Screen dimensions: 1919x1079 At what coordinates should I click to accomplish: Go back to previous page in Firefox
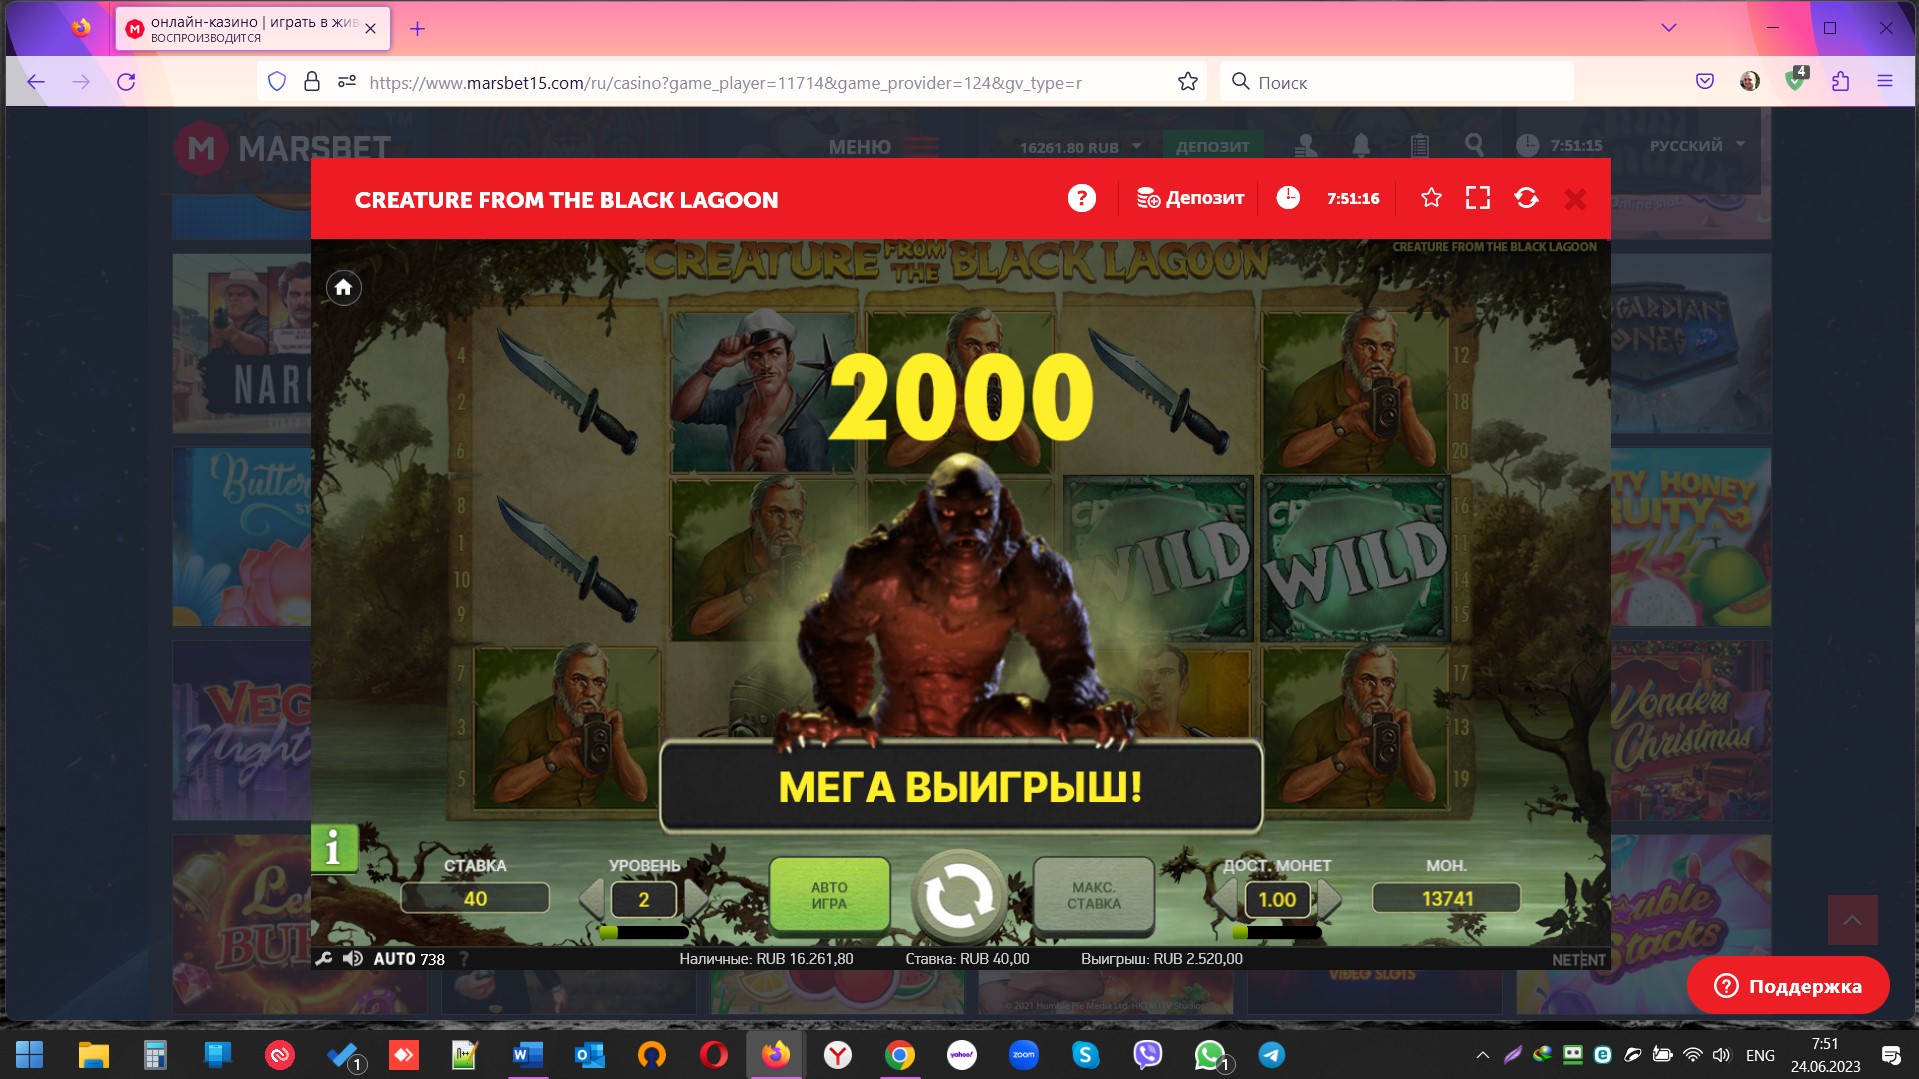pyautogui.click(x=36, y=82)
